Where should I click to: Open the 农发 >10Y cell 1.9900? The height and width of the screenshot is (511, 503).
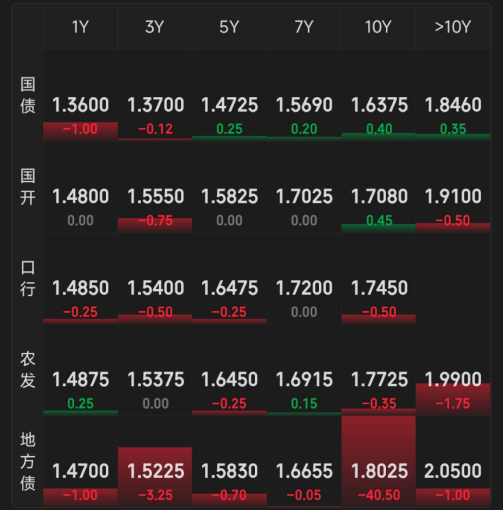pyautogui.click(x=453, y=370)
